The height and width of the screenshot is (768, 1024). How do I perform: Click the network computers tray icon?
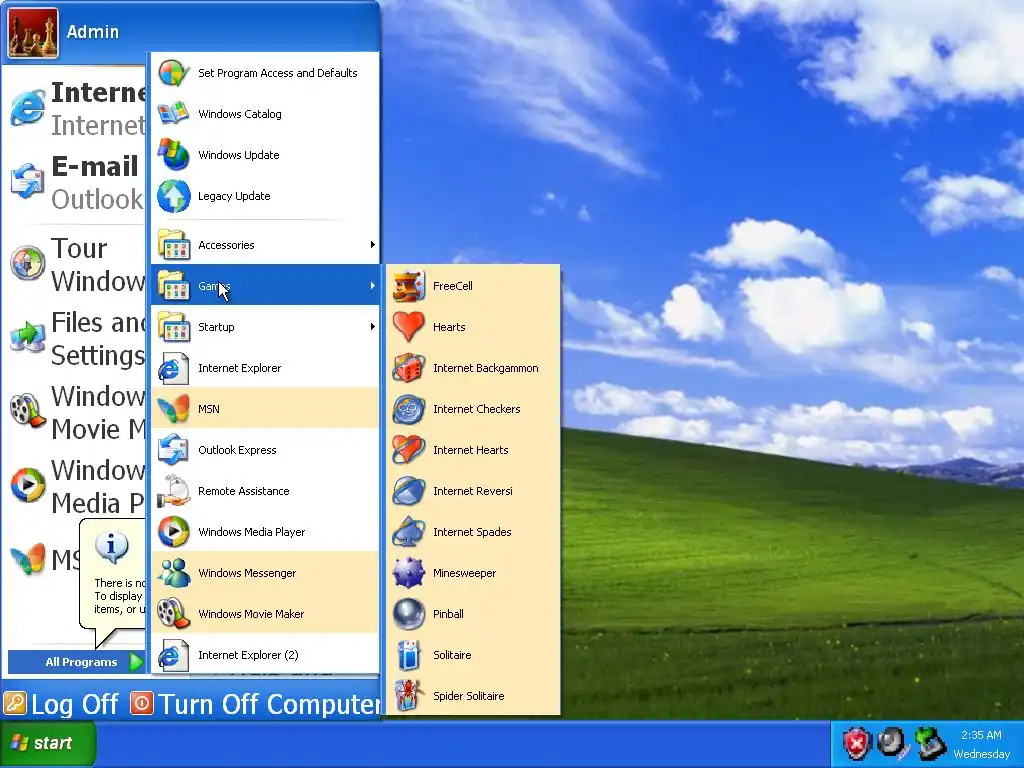[930, 743]
